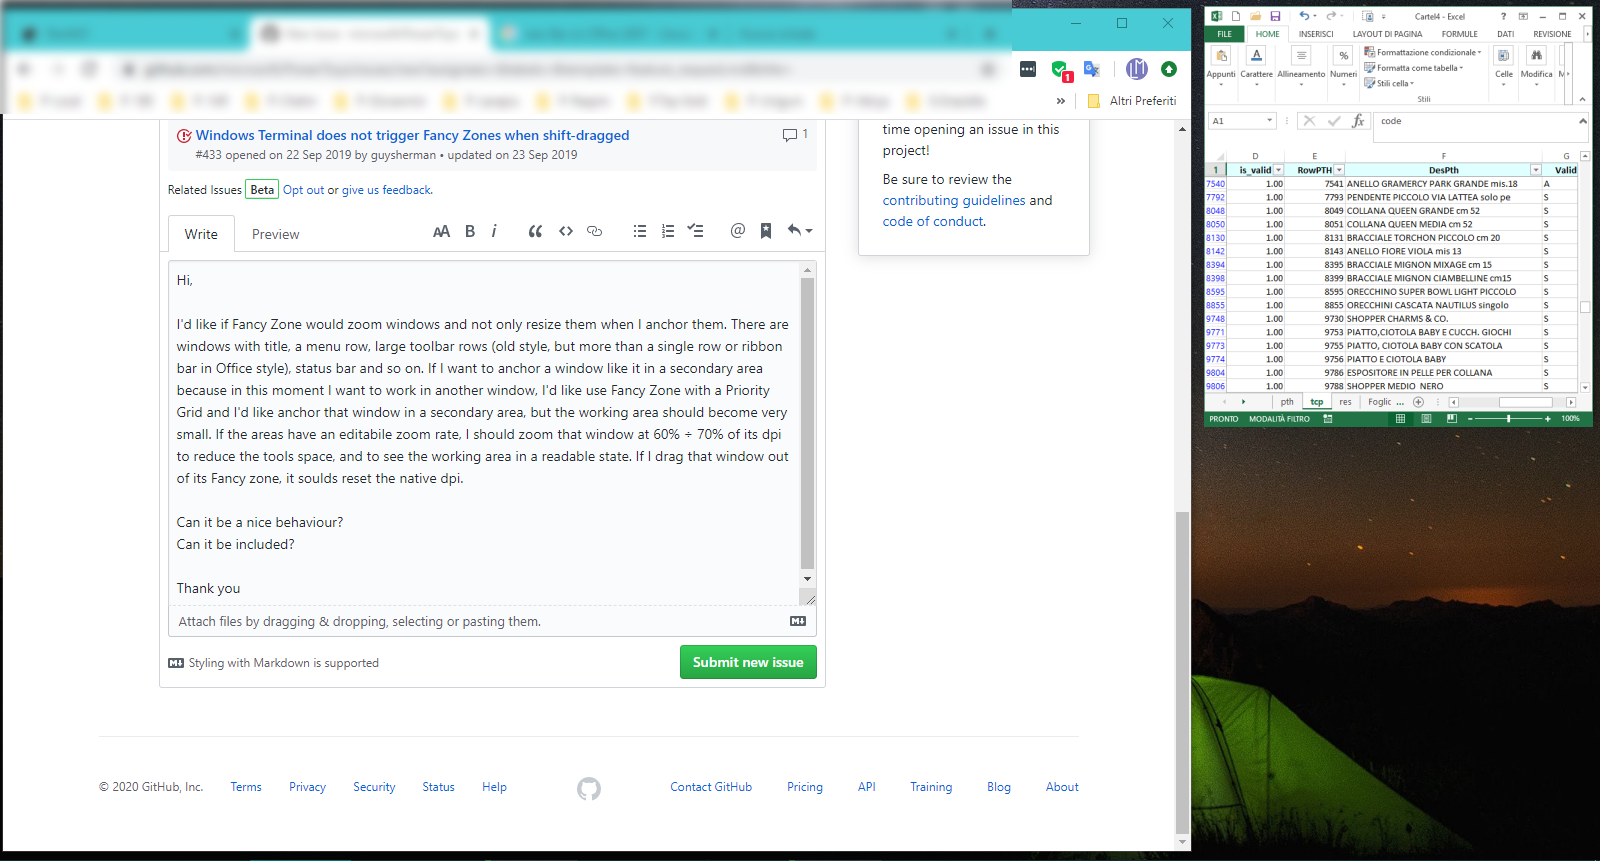This screenshot has height=861, width=1600.
Task: Reference an issue with the bookmark icon
Action: [x=766, y=231]
